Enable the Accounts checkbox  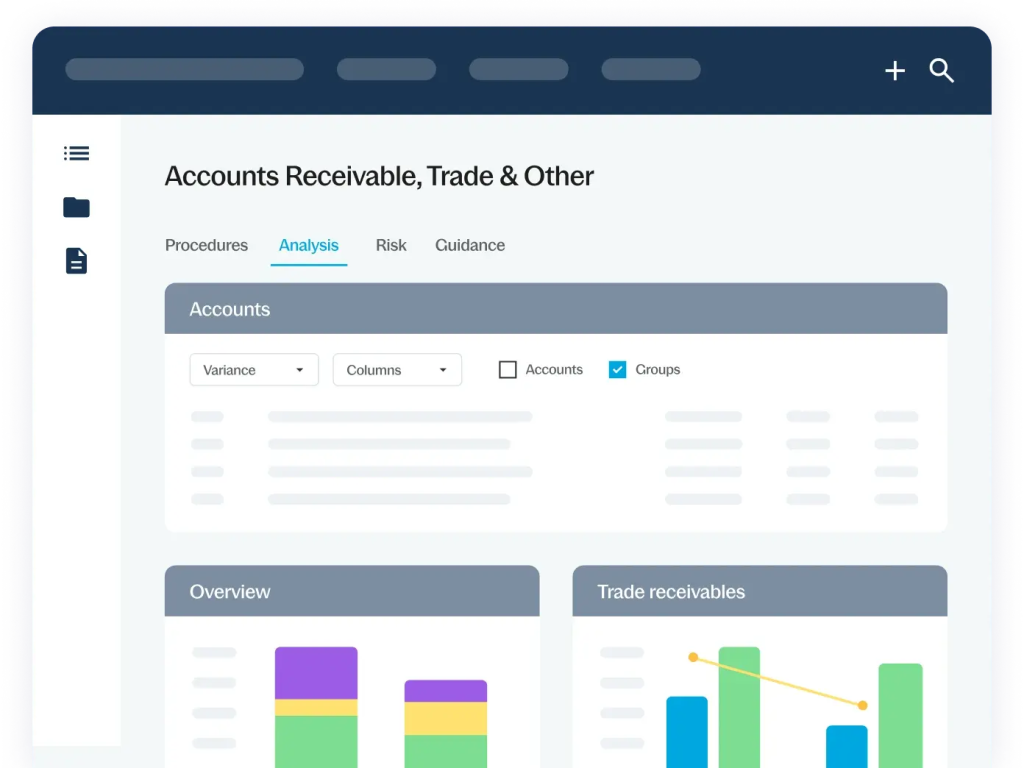point(508,370)
